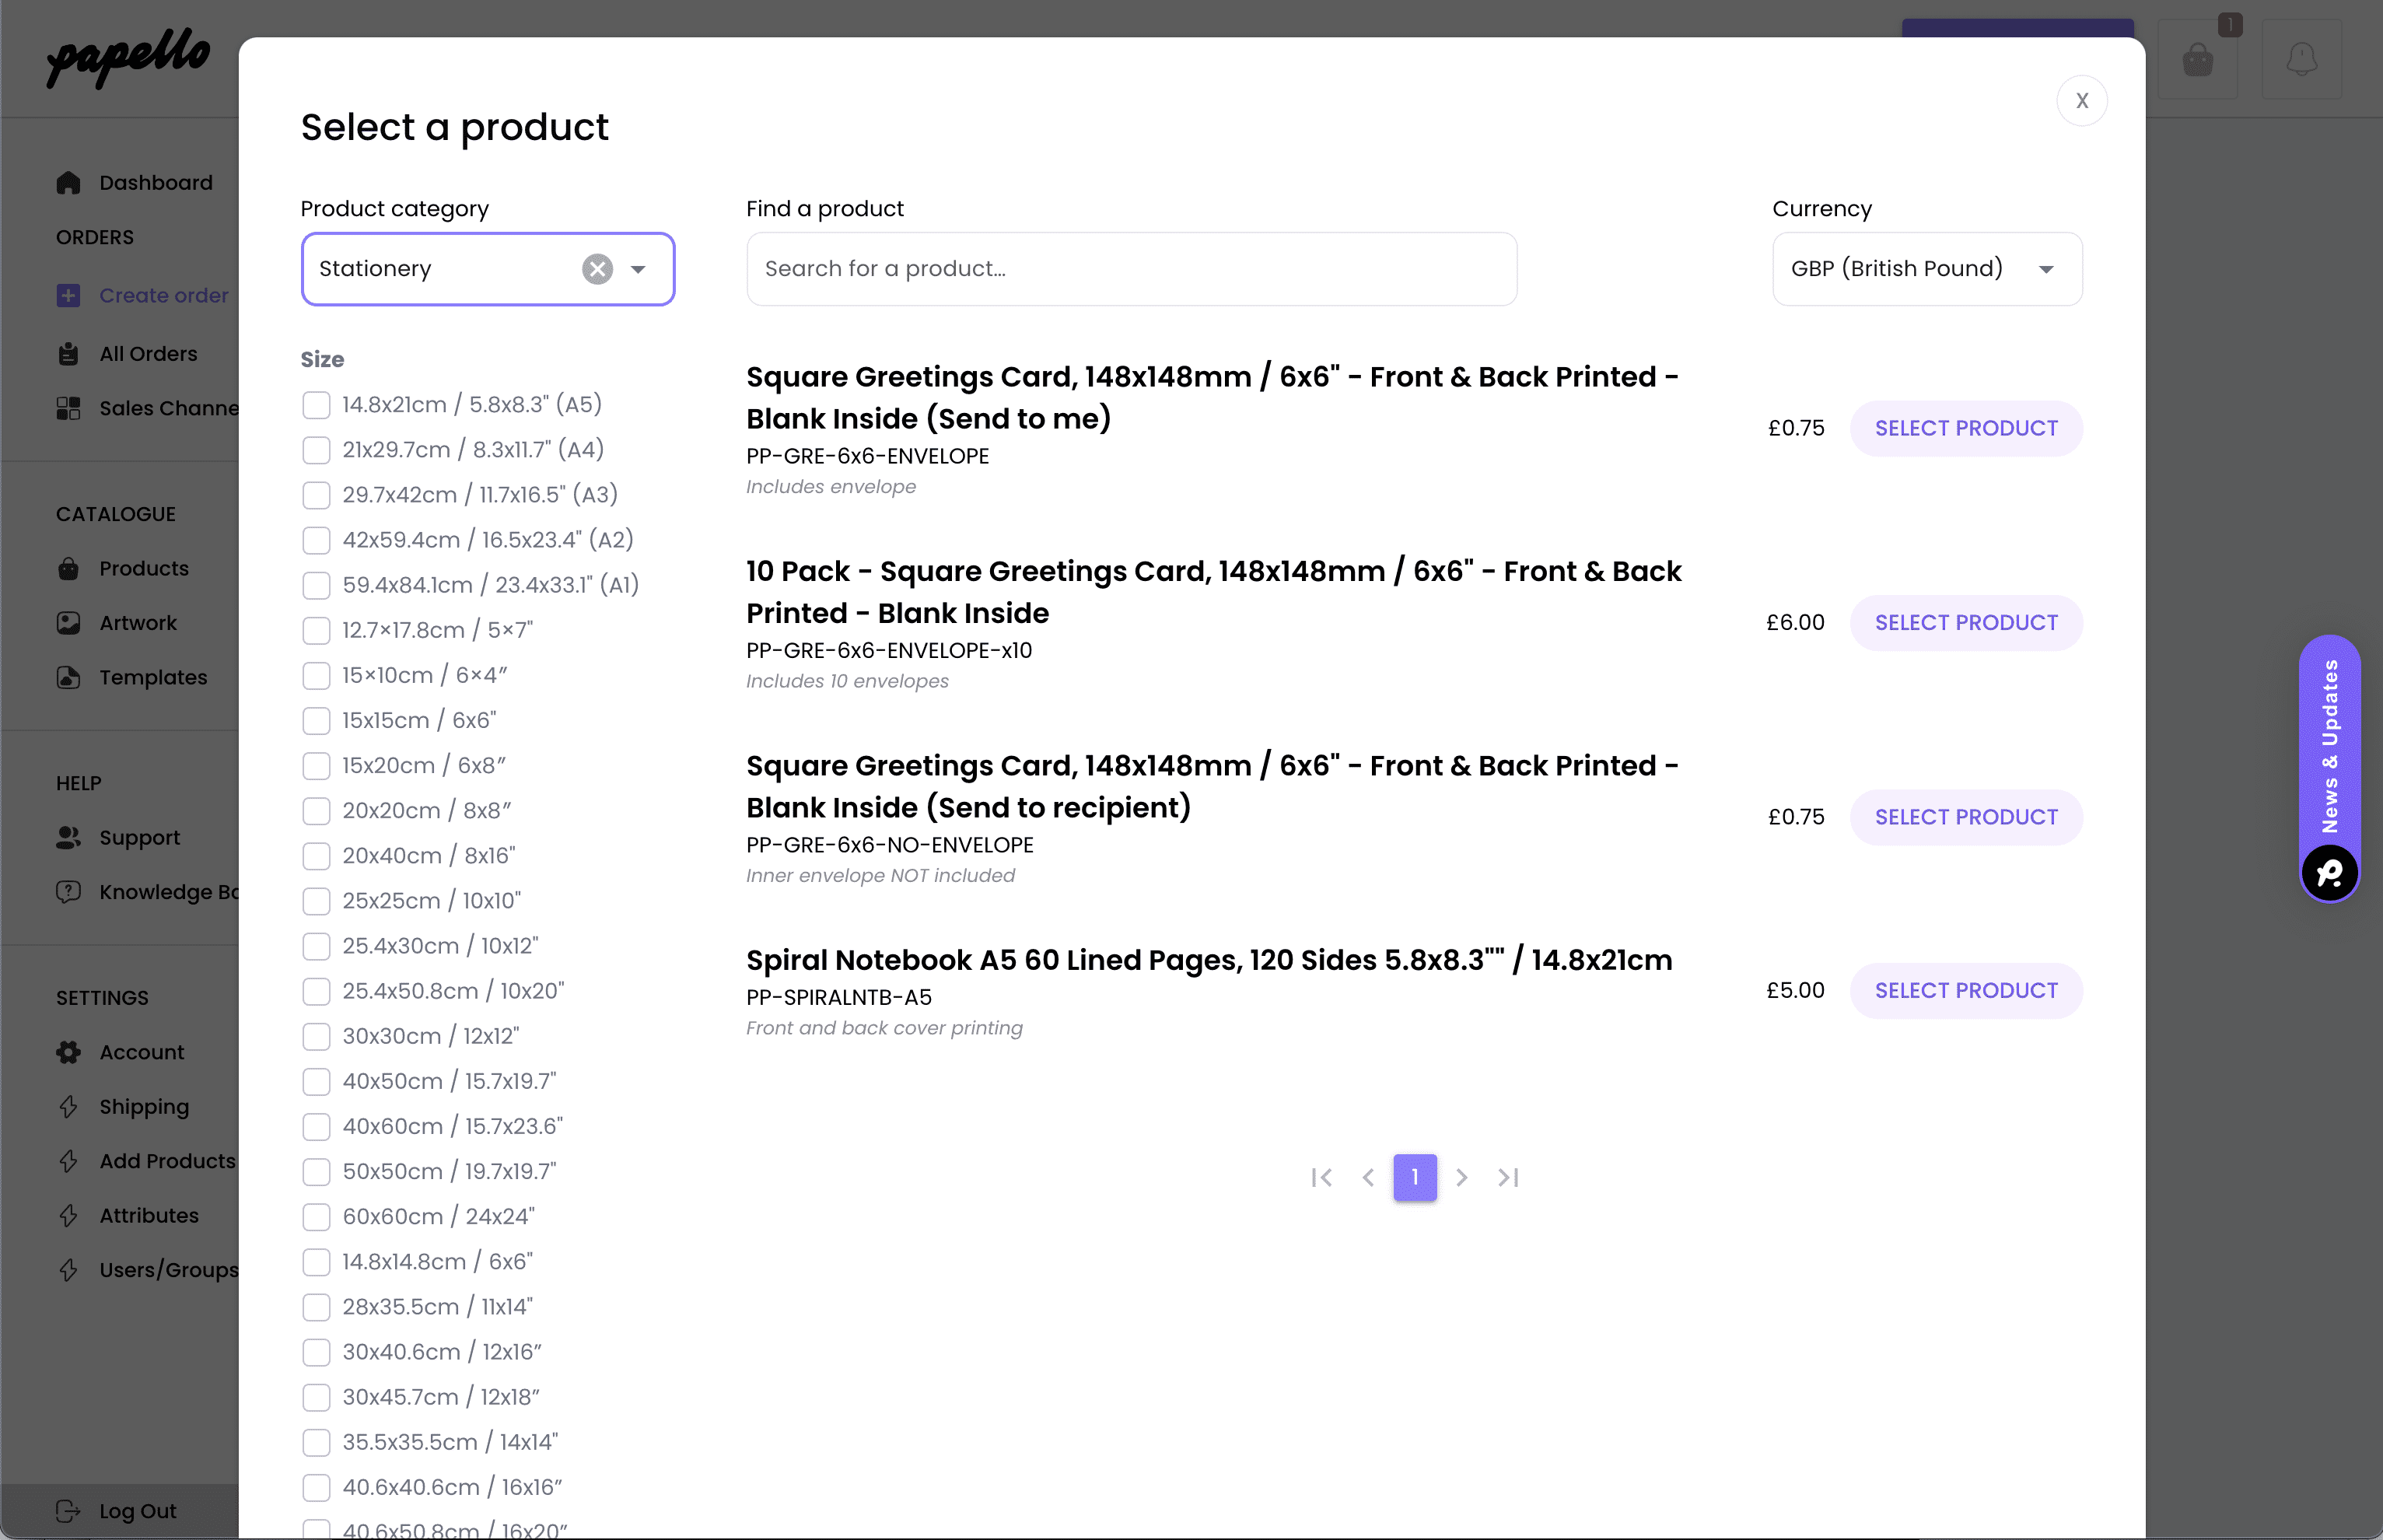Check the 40.6x40.6cm / 16x16" size filter

click(x=316, y=1487)
